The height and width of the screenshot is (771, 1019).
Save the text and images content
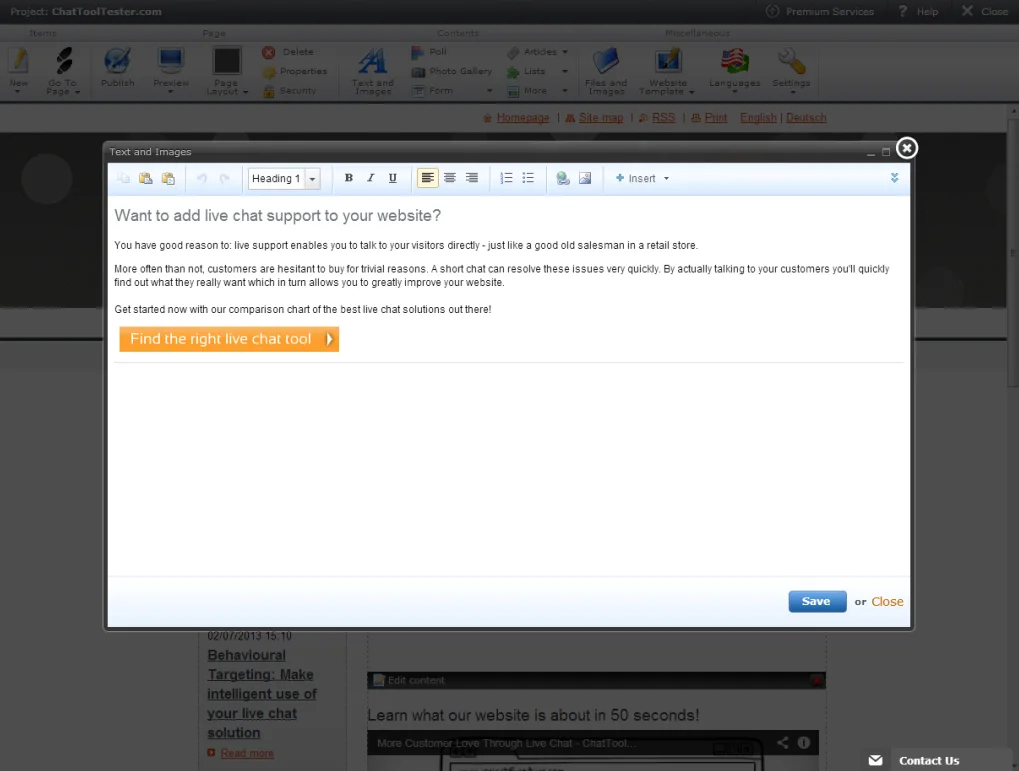817,601
